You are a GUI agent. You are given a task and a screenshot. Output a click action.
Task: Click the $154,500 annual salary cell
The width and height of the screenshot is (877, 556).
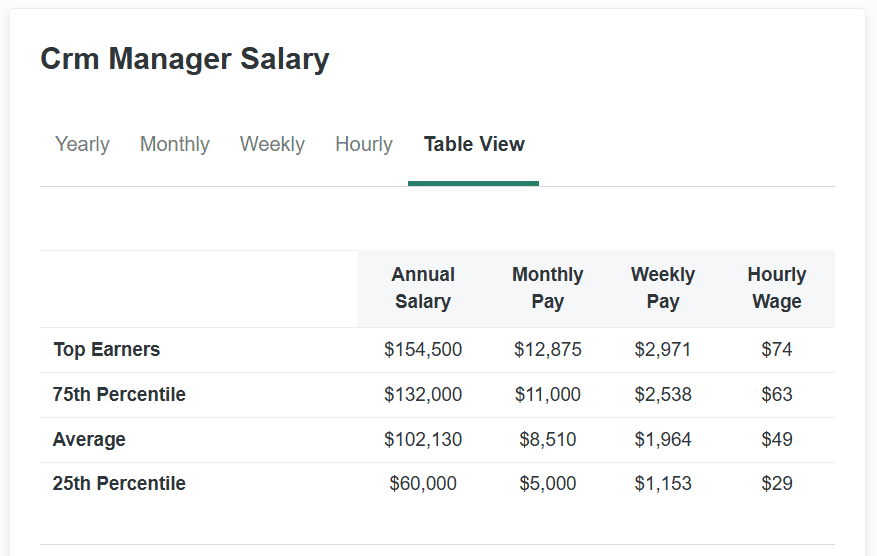(x=423, y=350)
